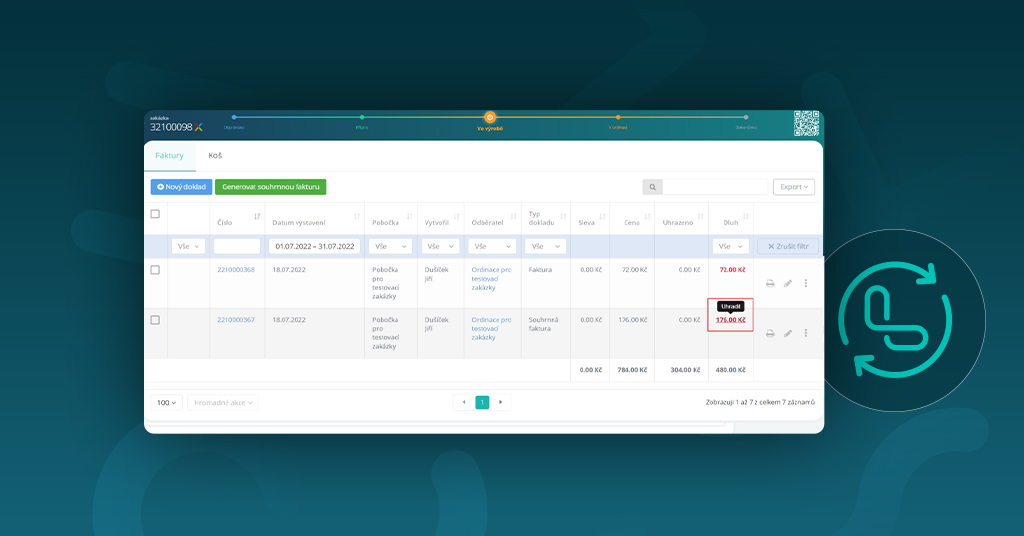The image size is (1024, 536).
Task: Click the pencil edit icon for invoice 2210000368
Action: [x=788, y=283]
